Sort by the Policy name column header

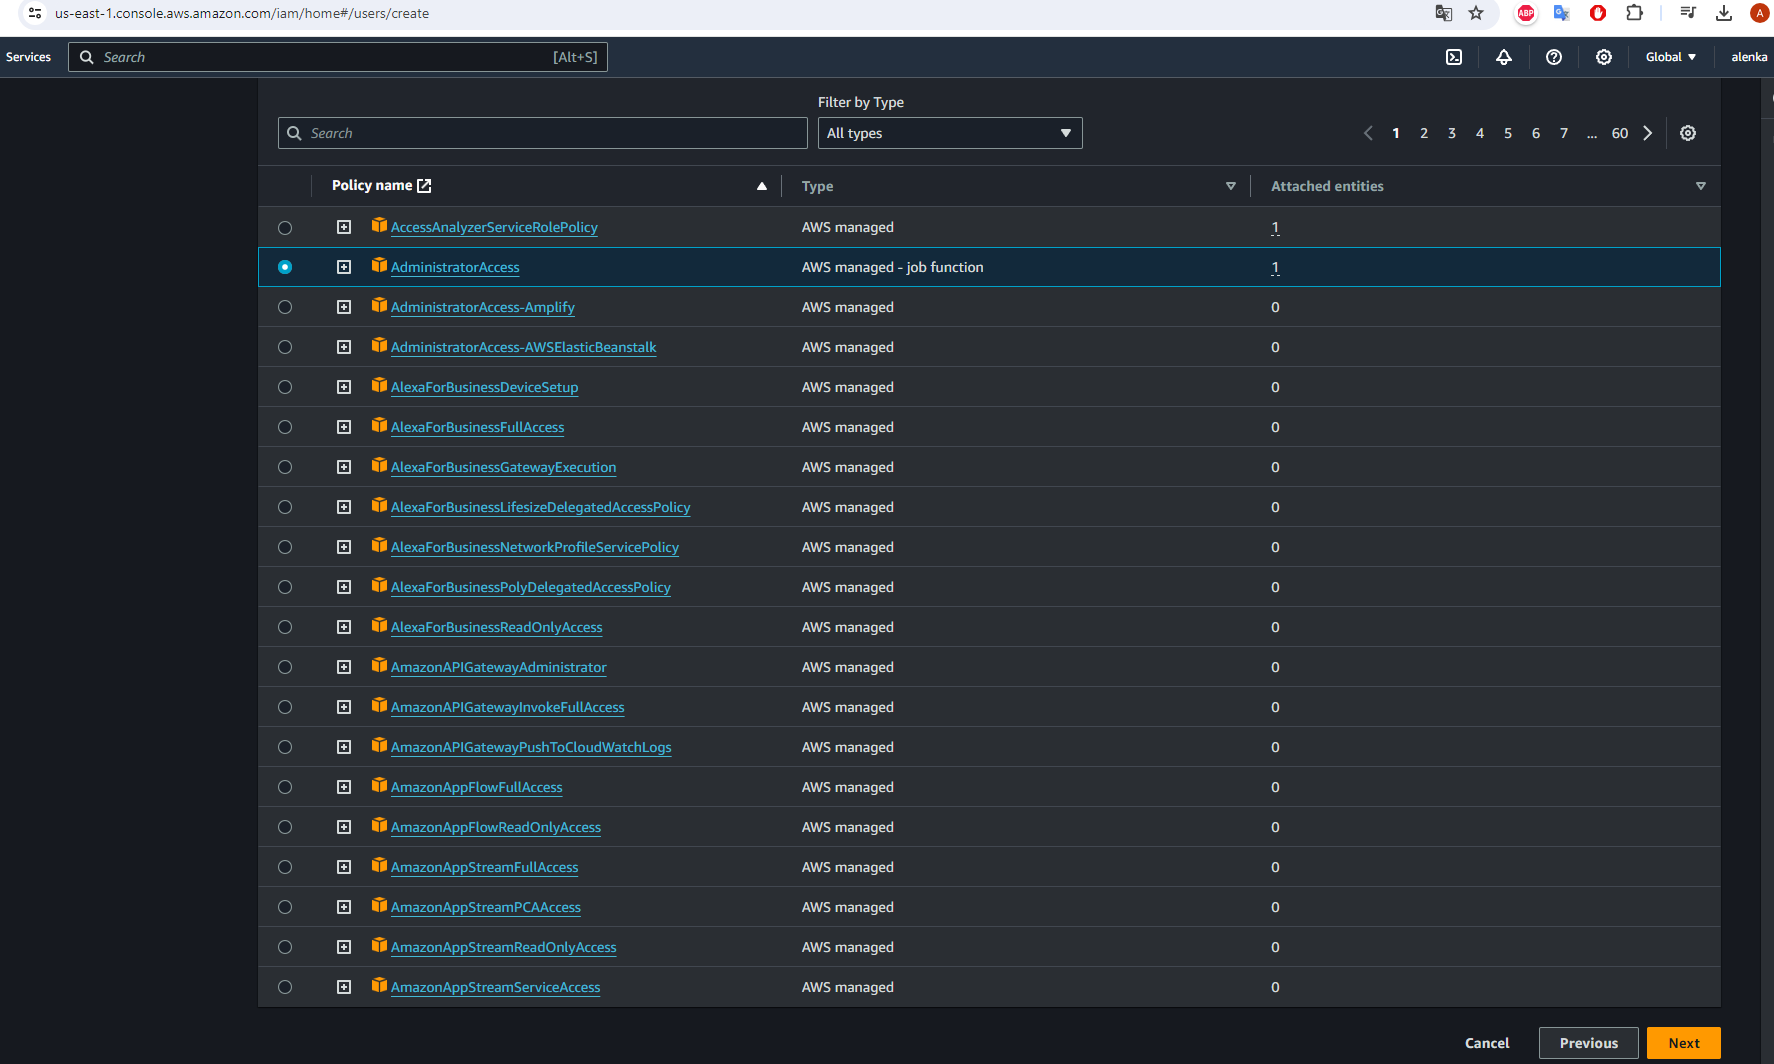click(x=372, y=186)
